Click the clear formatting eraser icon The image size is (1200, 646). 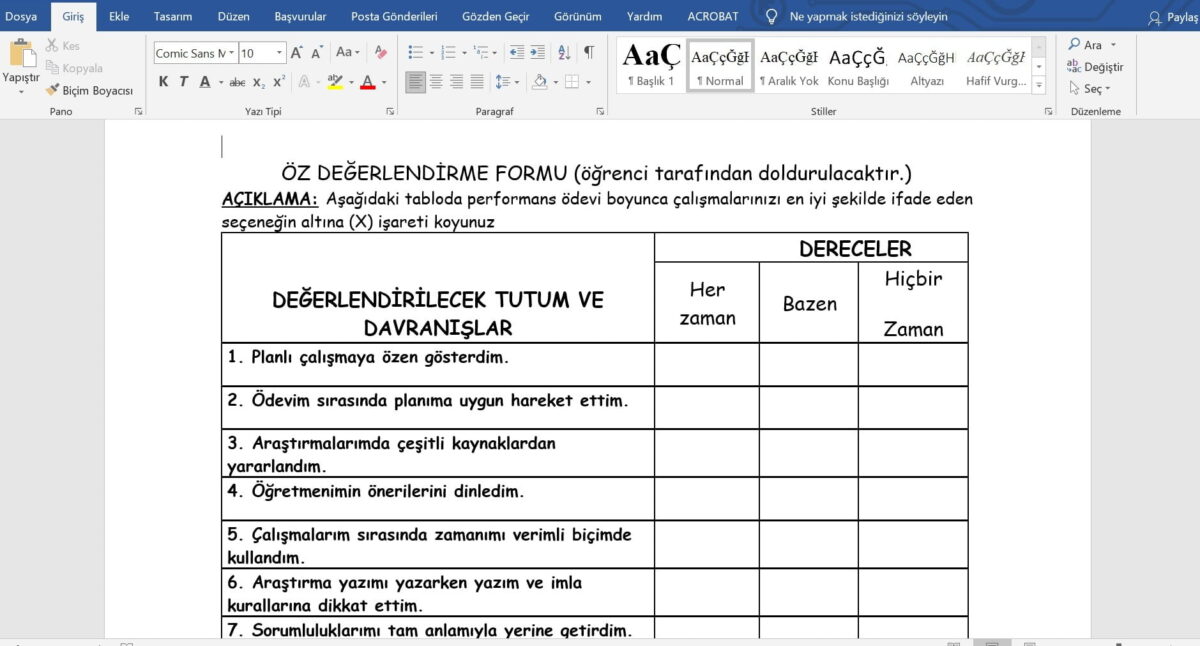pos(380,52)
